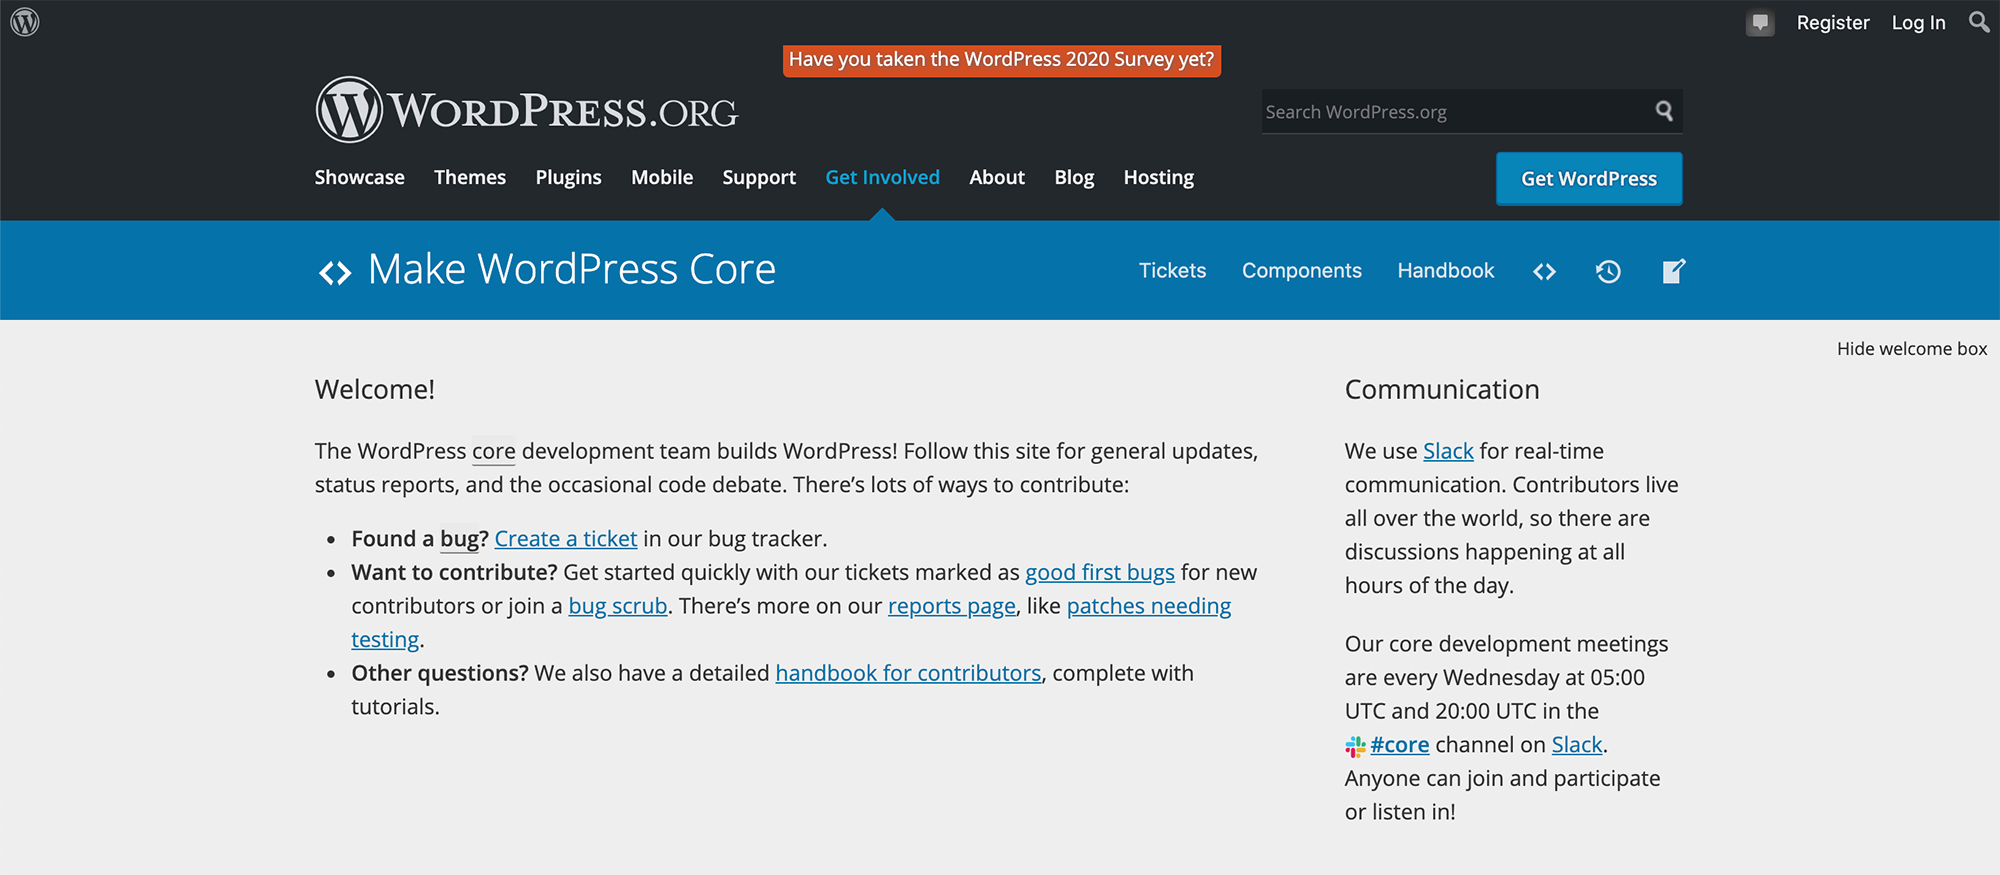Click the Get WordPress button
The height and width of the screenshot is (875, 2000).
(1589, 178)
